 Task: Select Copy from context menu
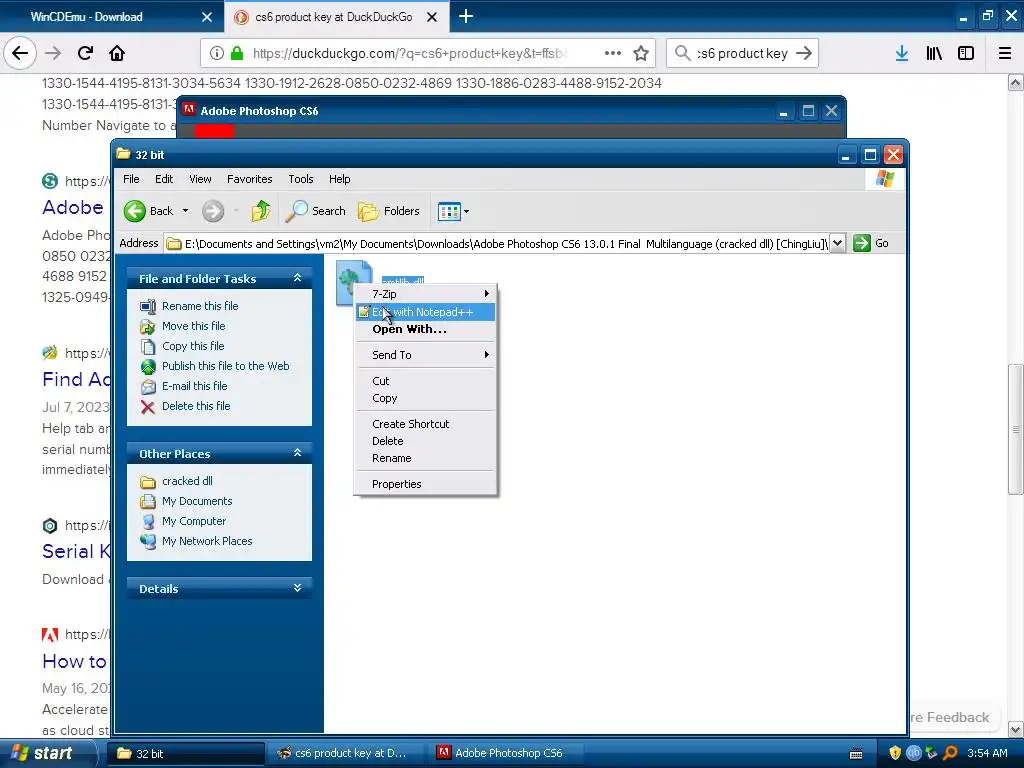point(426,398)
